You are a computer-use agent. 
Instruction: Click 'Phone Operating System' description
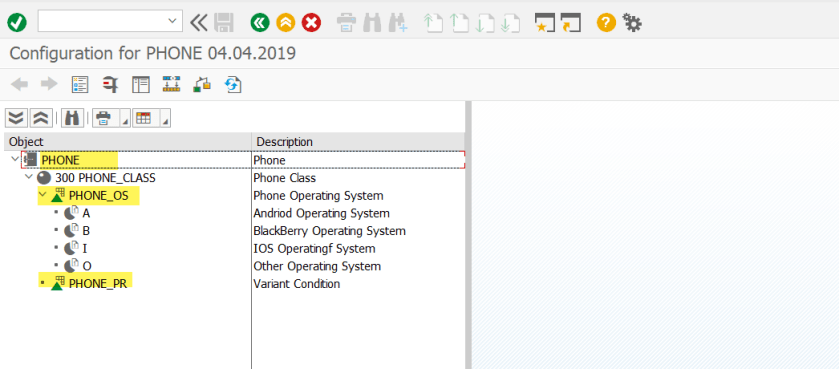click(318, 196)
